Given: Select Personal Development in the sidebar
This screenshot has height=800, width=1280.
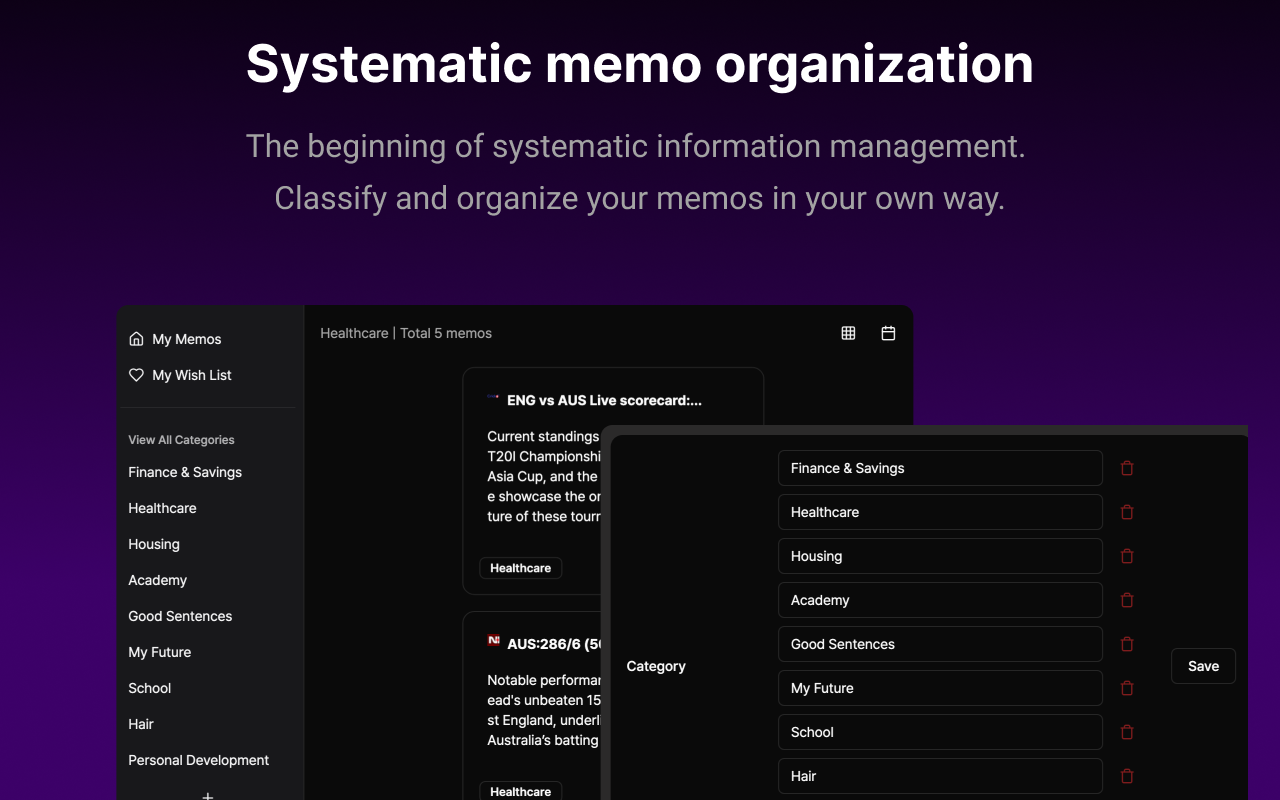Looking at the screenshot, I should (x=198, y=760).
